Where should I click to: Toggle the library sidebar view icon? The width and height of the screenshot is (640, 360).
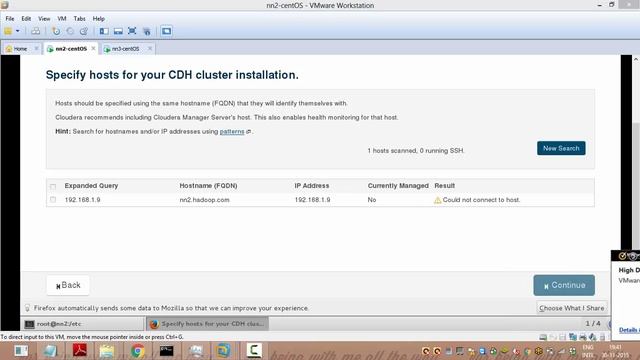click(x=104, y=31)
